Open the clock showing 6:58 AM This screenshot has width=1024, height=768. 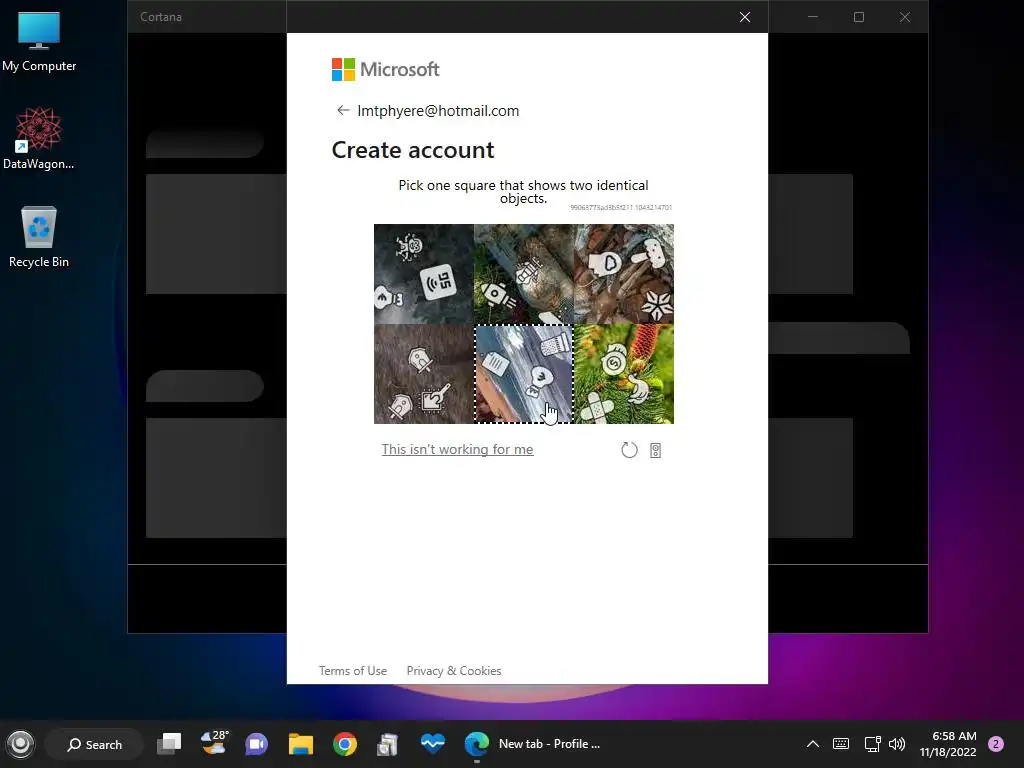coord(948,744)
